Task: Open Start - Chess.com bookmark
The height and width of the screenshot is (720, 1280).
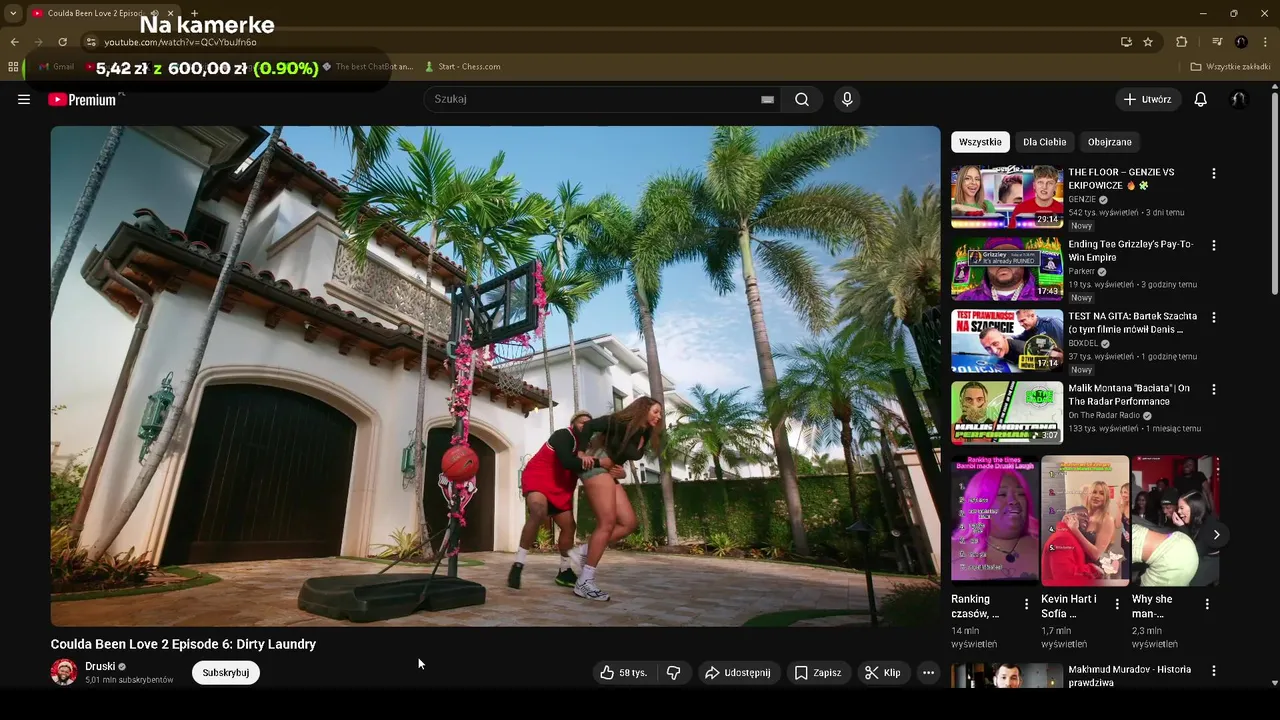Action: (x=463, y=67)
